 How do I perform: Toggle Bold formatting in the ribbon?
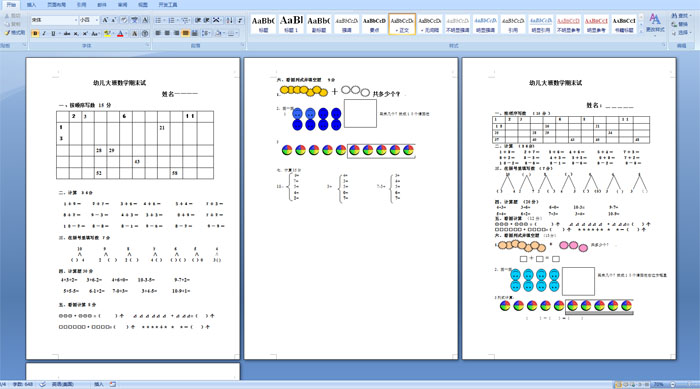click(35, 33)
